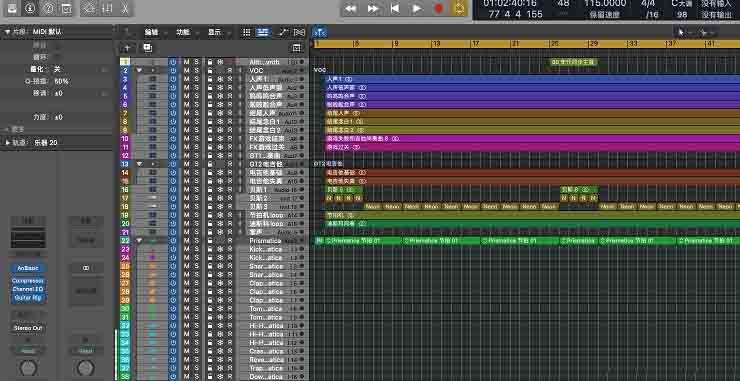The image size is (740, 381).
Task: Open the 量化 quantize value dropdown
Action: [x=57, y=69]
